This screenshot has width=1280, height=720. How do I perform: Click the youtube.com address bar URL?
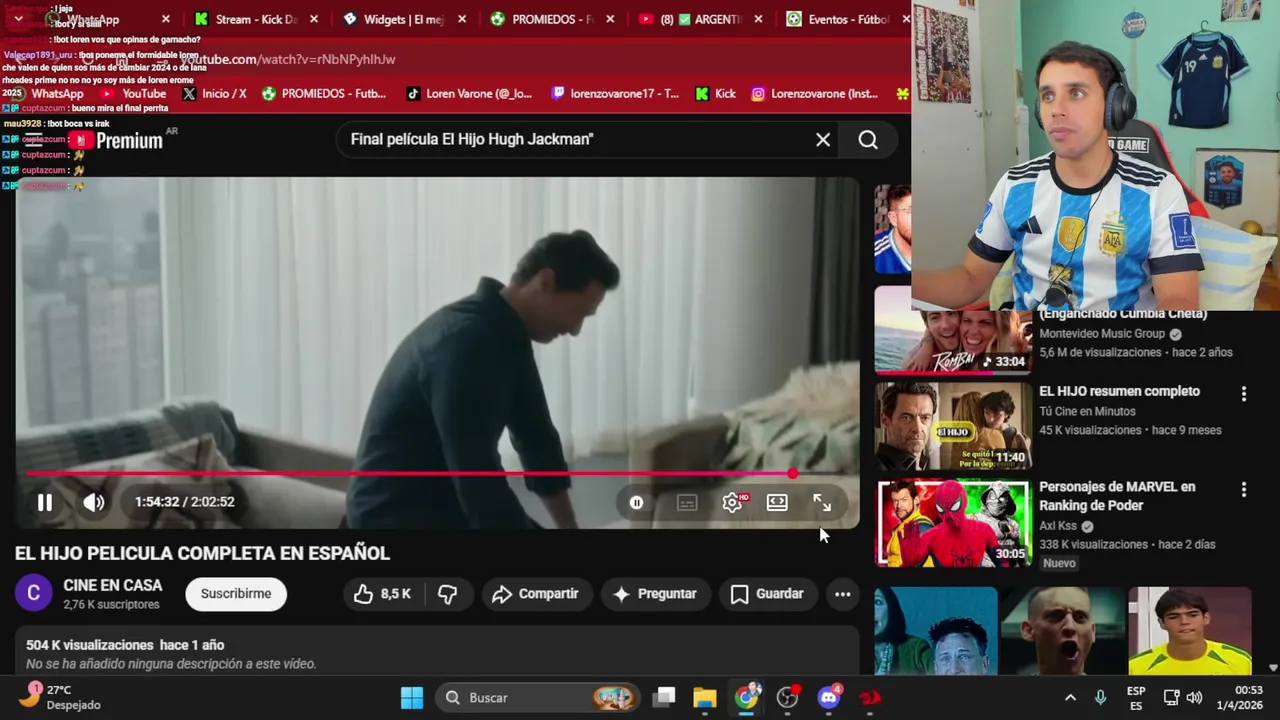point(288,60)
